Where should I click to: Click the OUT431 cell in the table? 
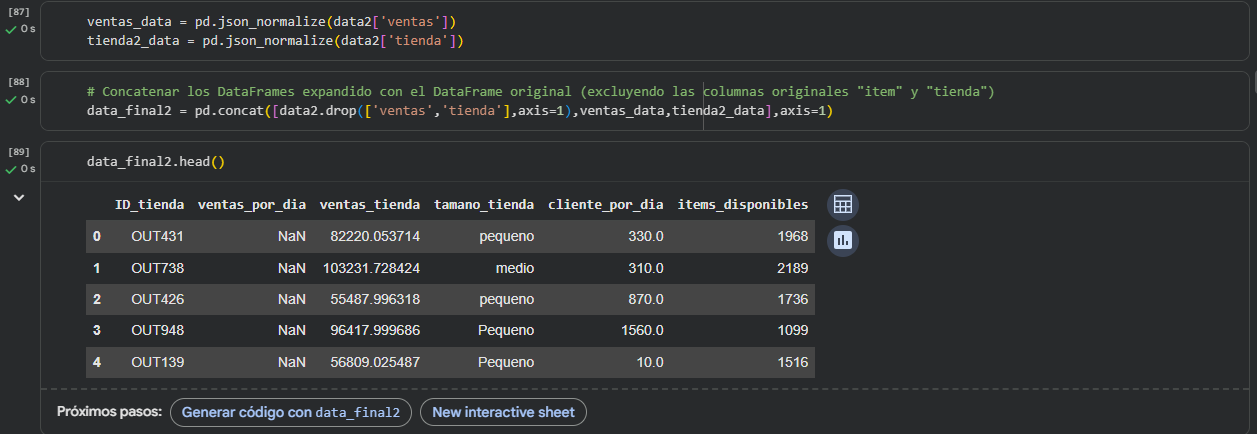[157, 236]
